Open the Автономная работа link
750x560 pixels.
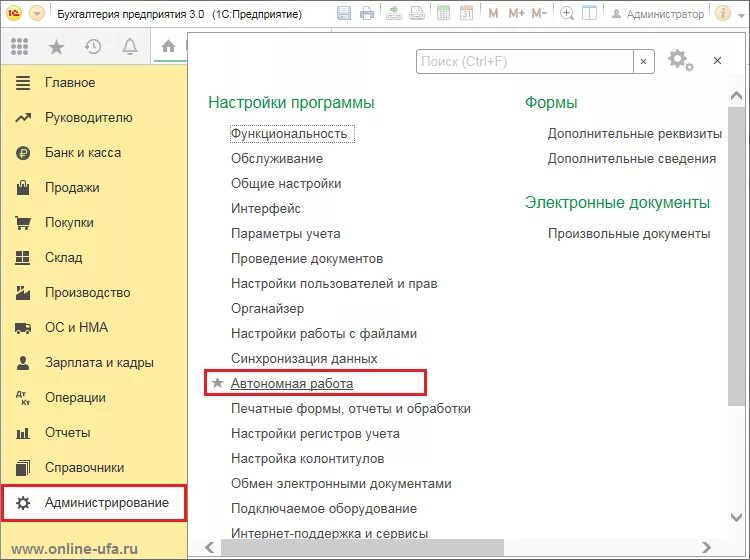(292, 384)
